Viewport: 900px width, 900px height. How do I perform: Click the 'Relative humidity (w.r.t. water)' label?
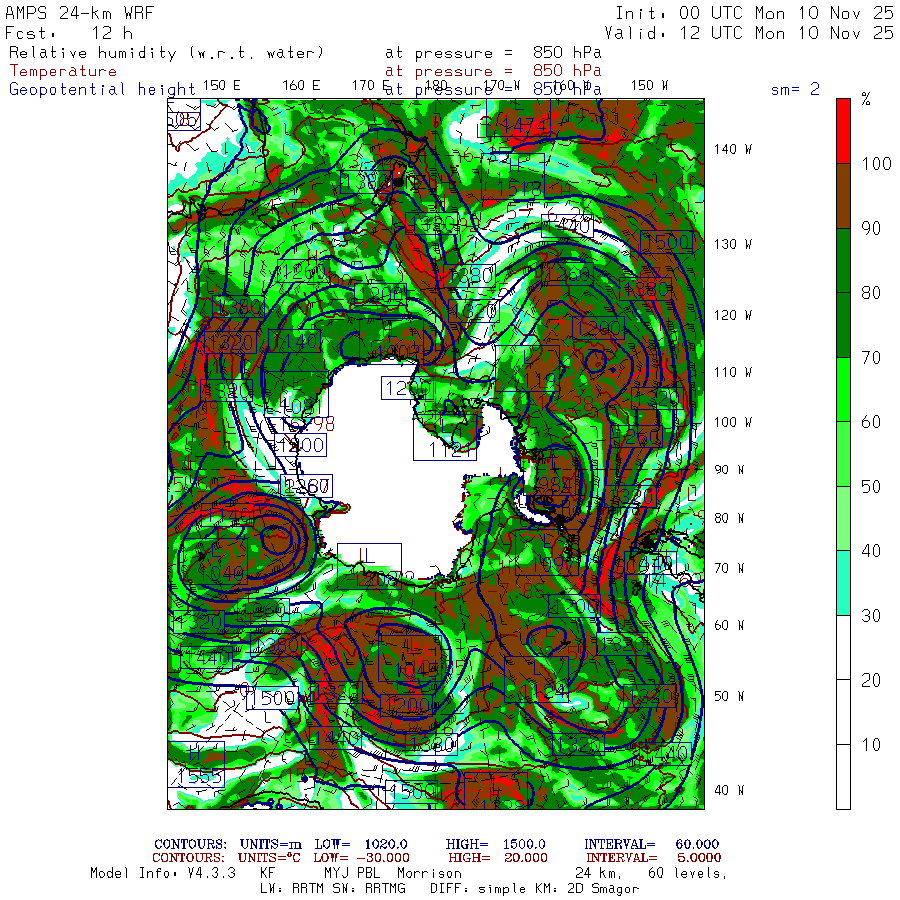pos(167,52)
